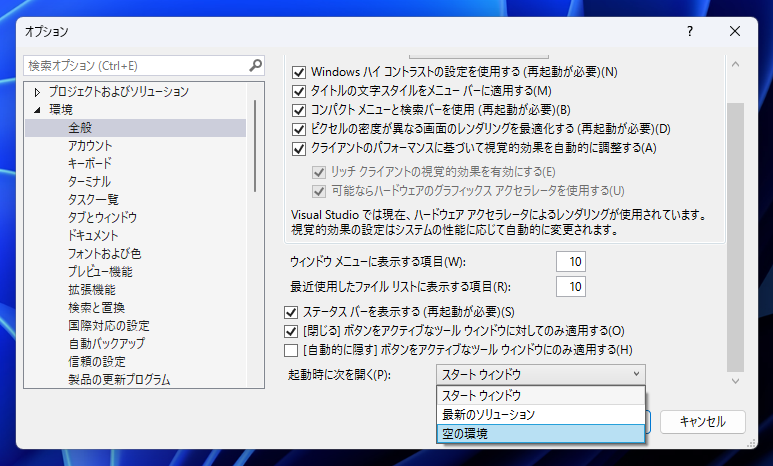The width and height of the screenshot is (773, 466).
Task: Click the options tree scrollbar thumb
Action: 255,146
